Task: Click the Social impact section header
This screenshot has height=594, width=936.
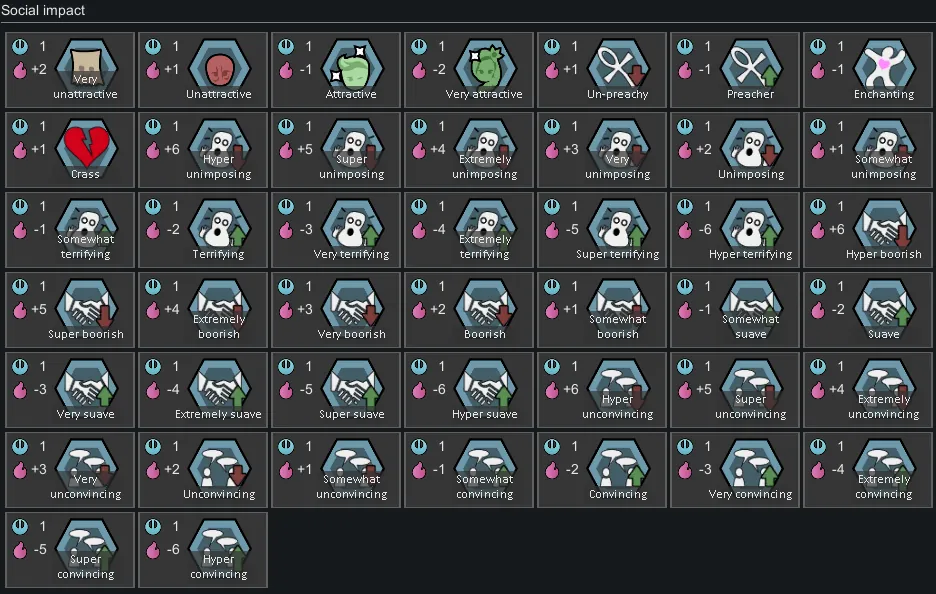Action: [x=43, y=10]
